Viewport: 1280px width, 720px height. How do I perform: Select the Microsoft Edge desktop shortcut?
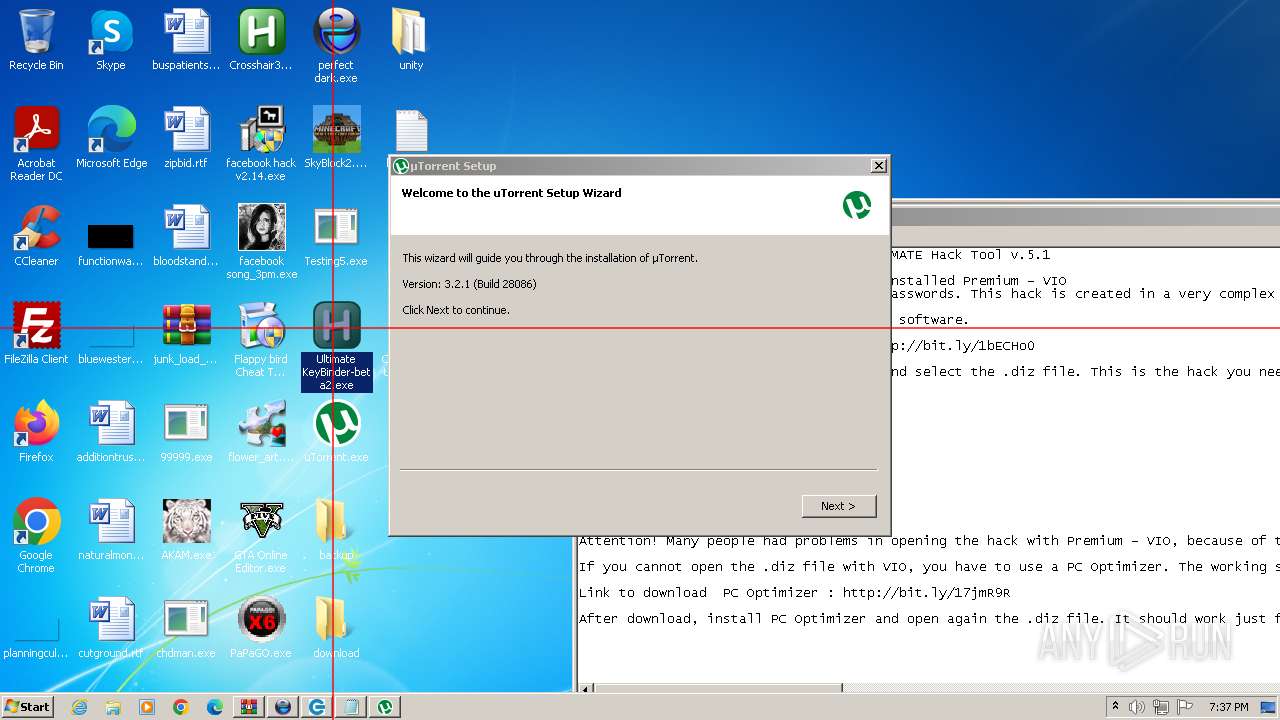pyautogui.click(x=111, y=139)
